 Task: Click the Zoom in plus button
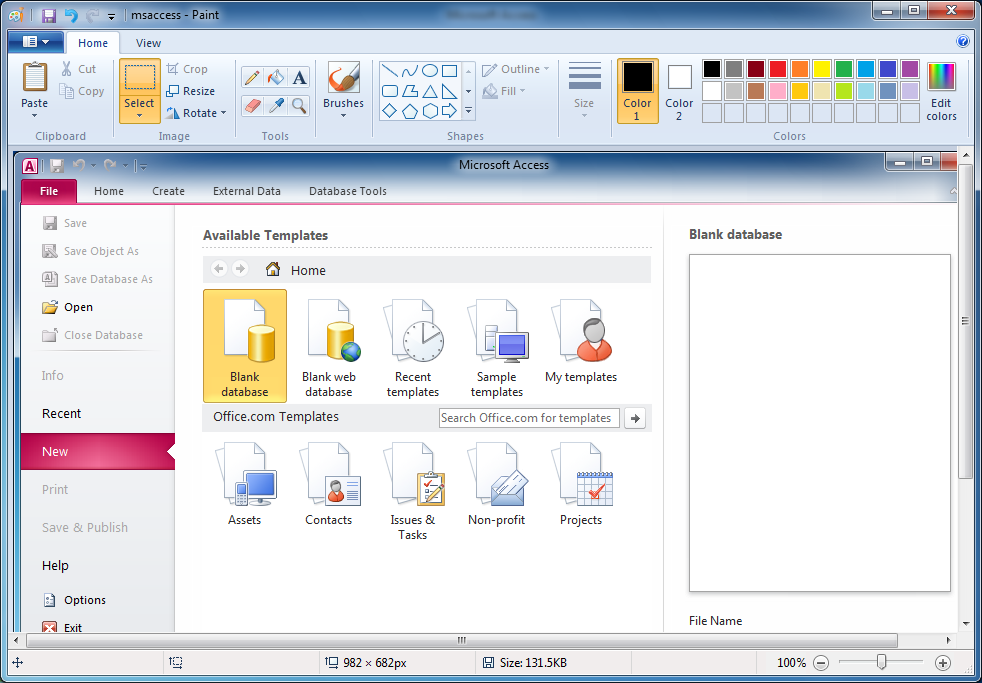tap(942, 663)
